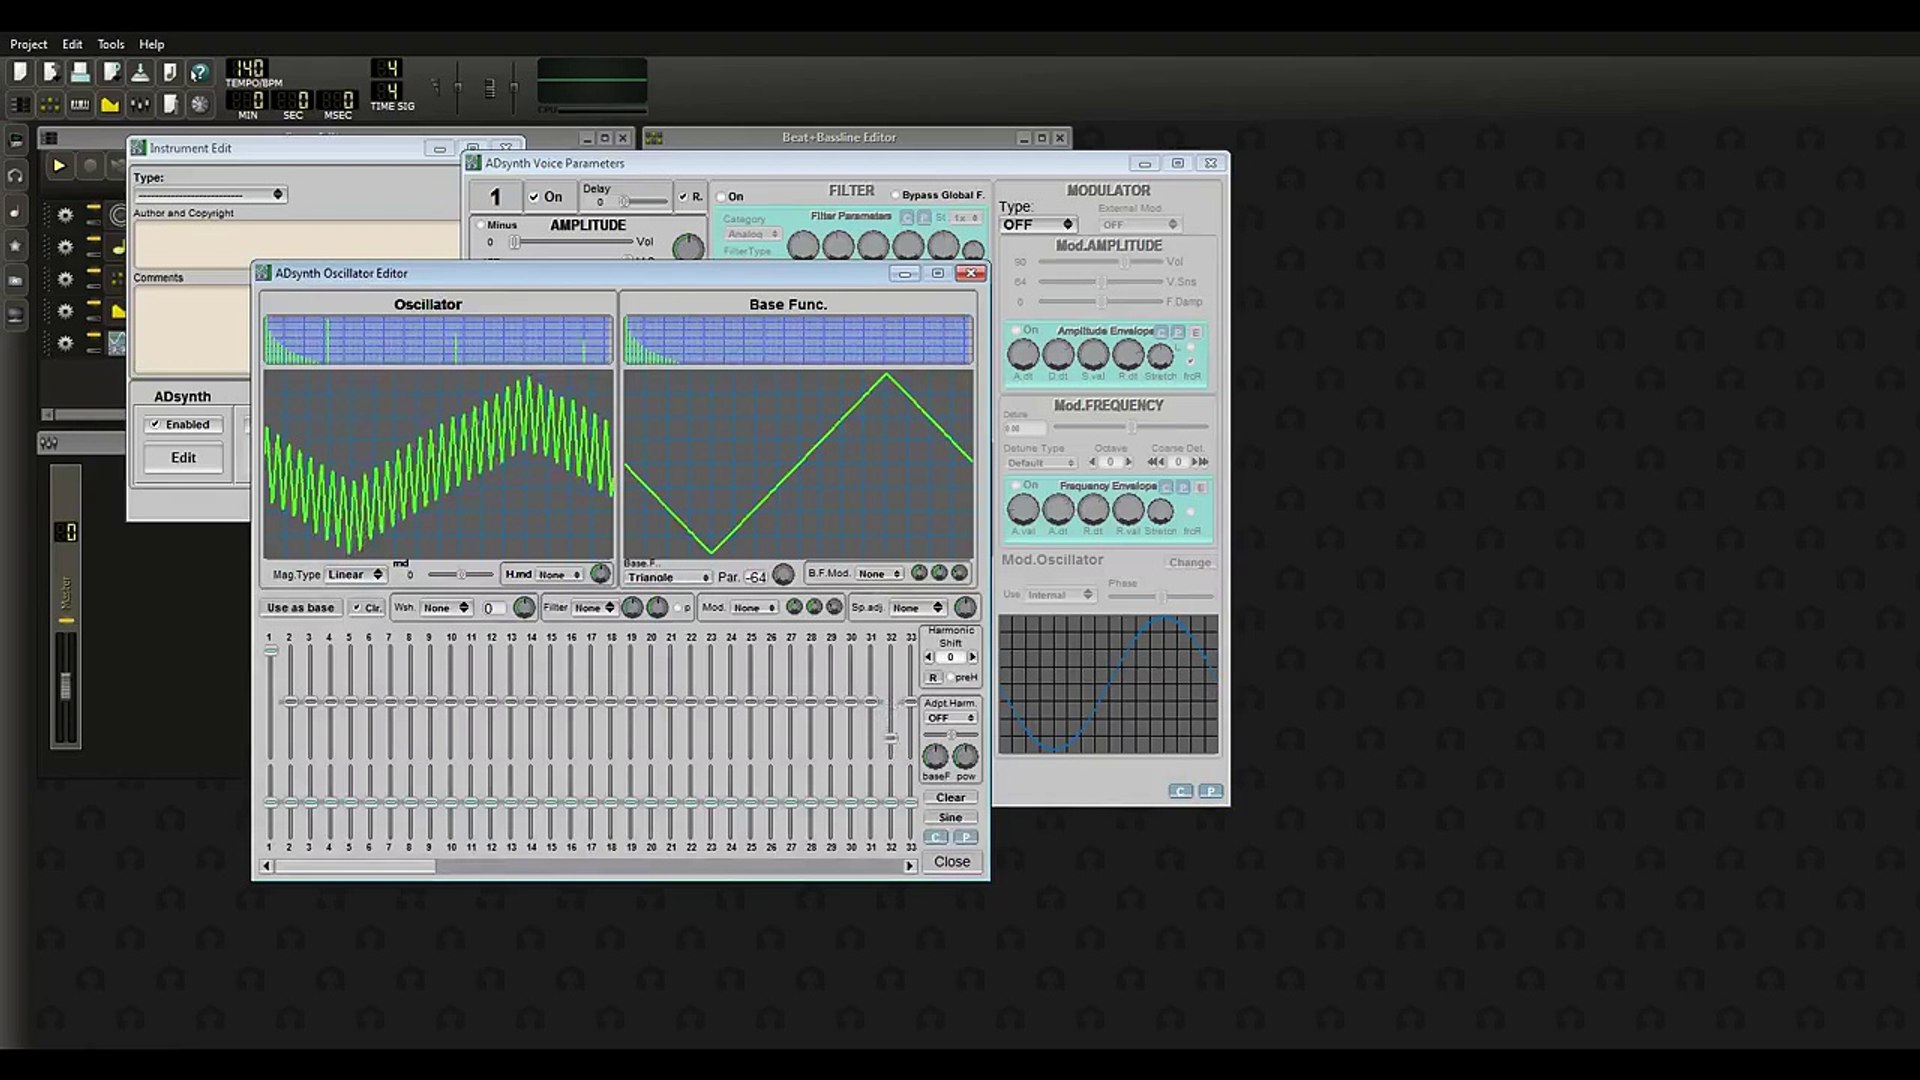
Task: Click the ADsynth Edit button
Action: click(x=184, y=458)
